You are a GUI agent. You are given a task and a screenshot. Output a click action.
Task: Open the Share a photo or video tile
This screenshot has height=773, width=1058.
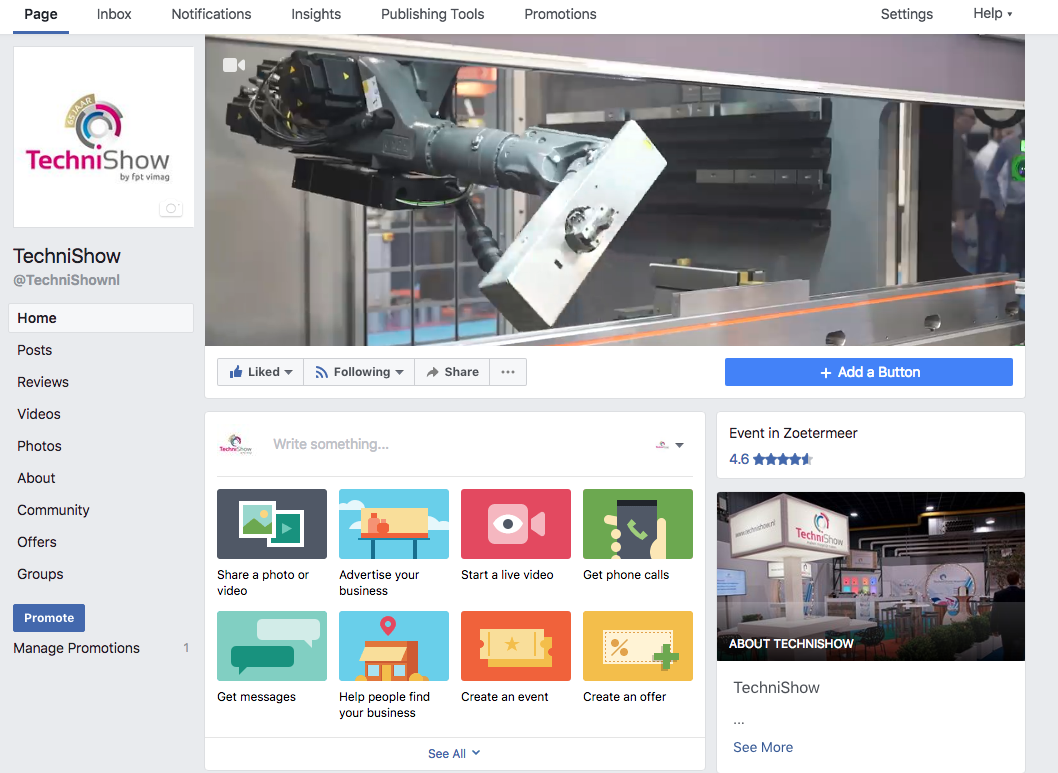[271, 524]
